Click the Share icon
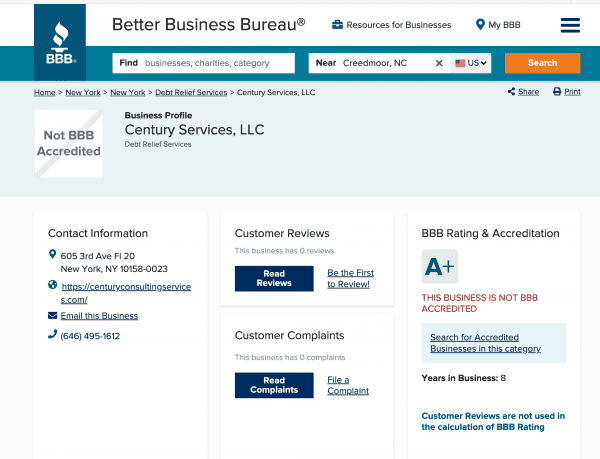600x459 pixels. tap(510, 92)
